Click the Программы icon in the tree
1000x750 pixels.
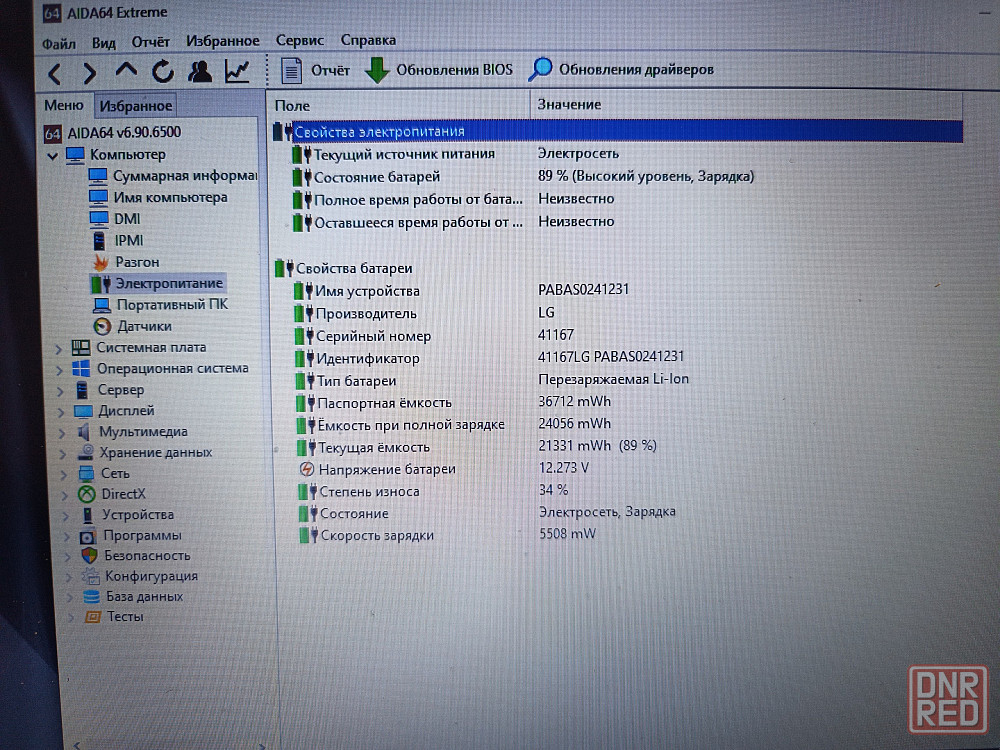[x=88, y=536]
